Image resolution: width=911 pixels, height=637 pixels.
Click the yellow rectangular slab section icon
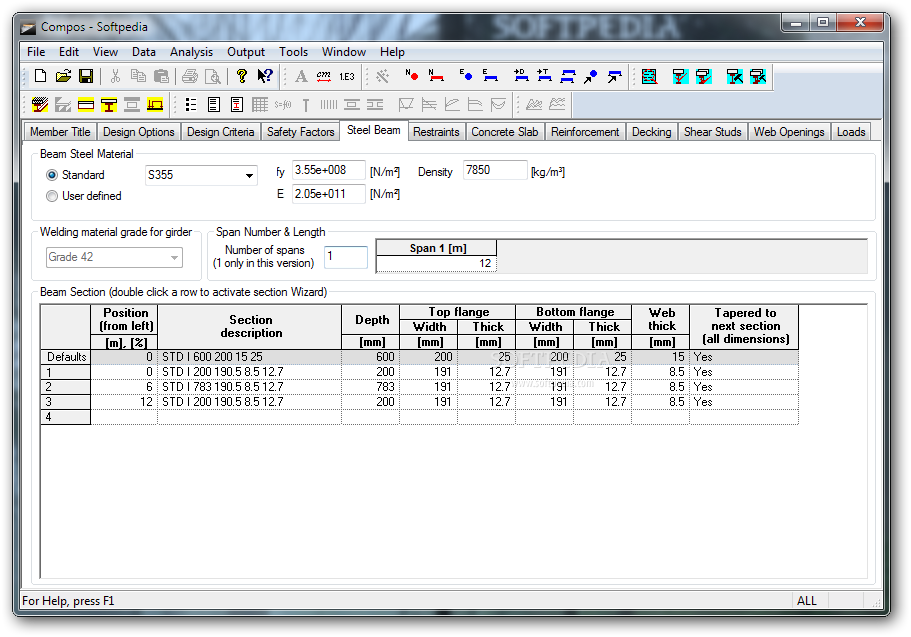(86, 105)
